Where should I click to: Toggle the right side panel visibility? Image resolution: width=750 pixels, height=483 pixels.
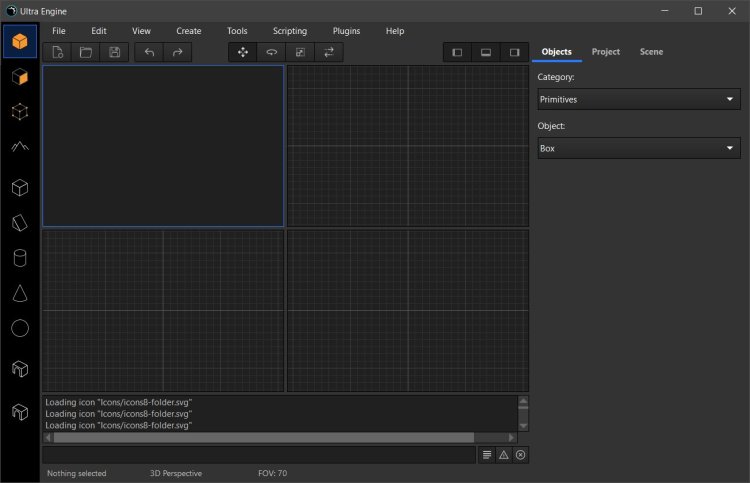[514, 52]
